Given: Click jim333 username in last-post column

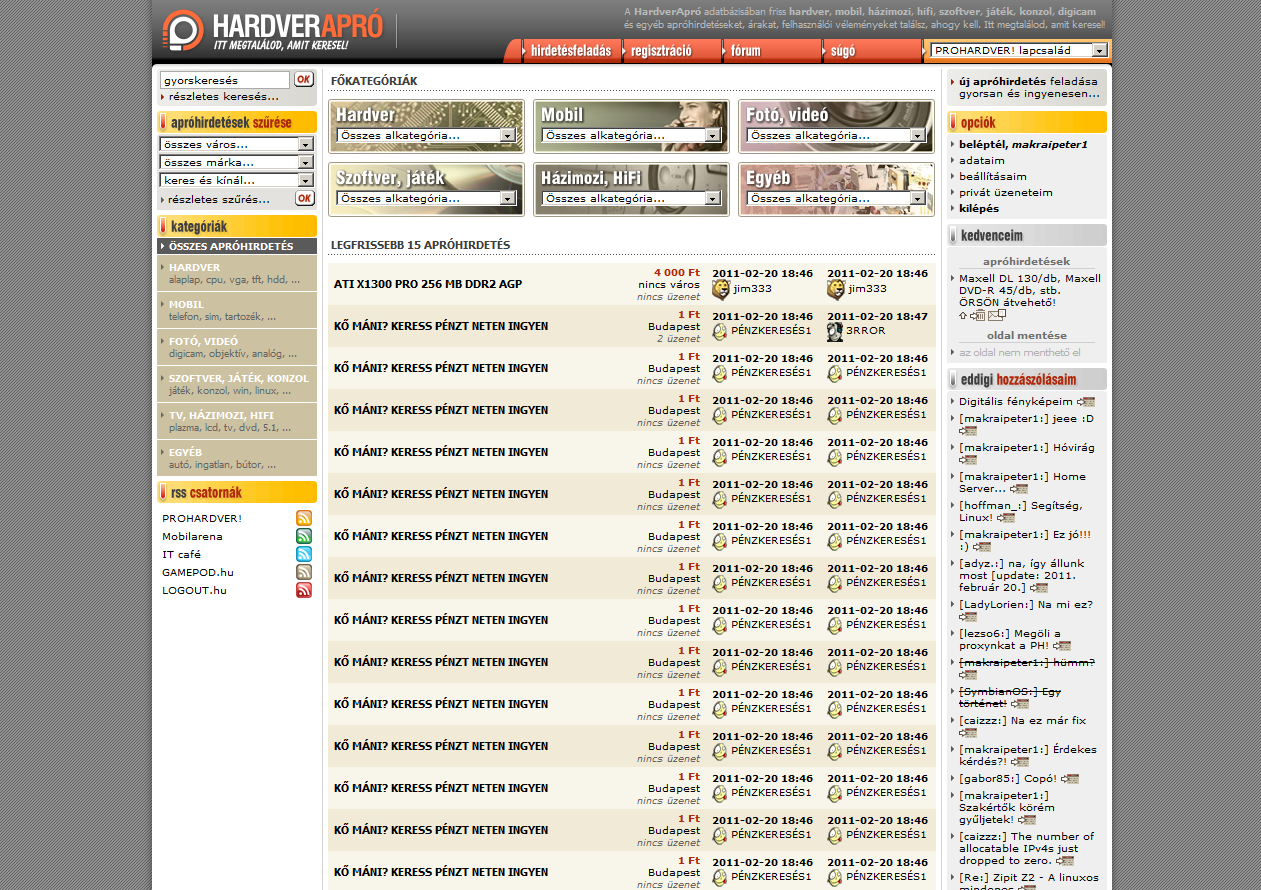Looking at the screenshot, I should (x=867, y=288).
